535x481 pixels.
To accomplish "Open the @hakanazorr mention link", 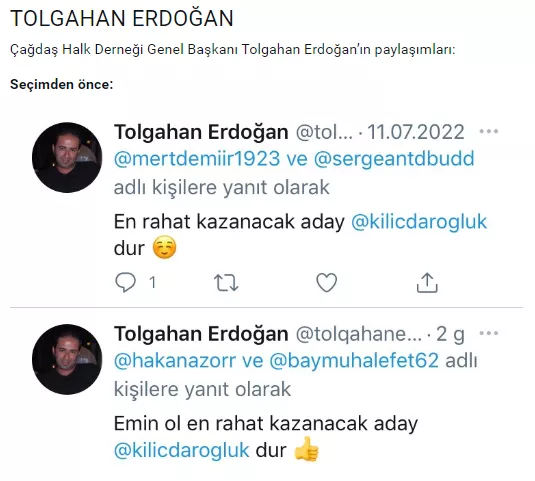I will coord(175,361).
